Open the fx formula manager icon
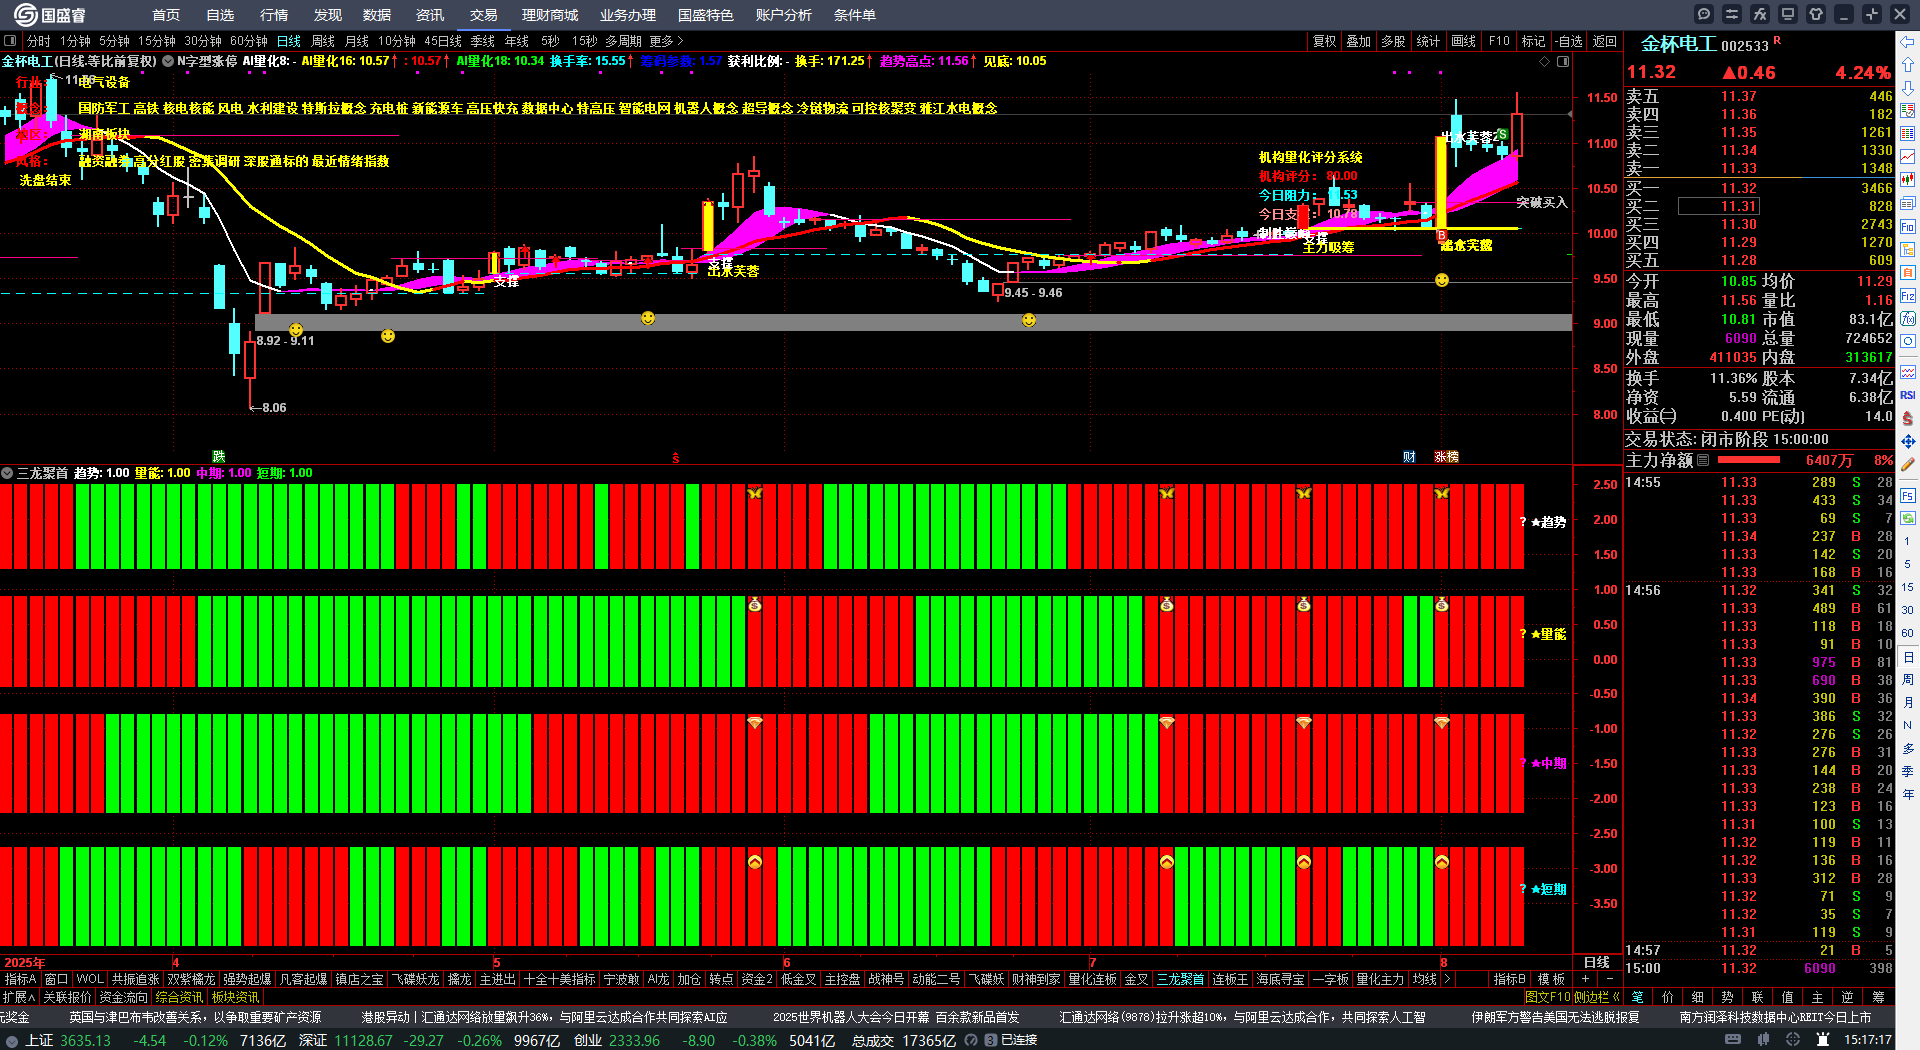The height and width of the screenshot is (1050, 1920). (1760, 14)
